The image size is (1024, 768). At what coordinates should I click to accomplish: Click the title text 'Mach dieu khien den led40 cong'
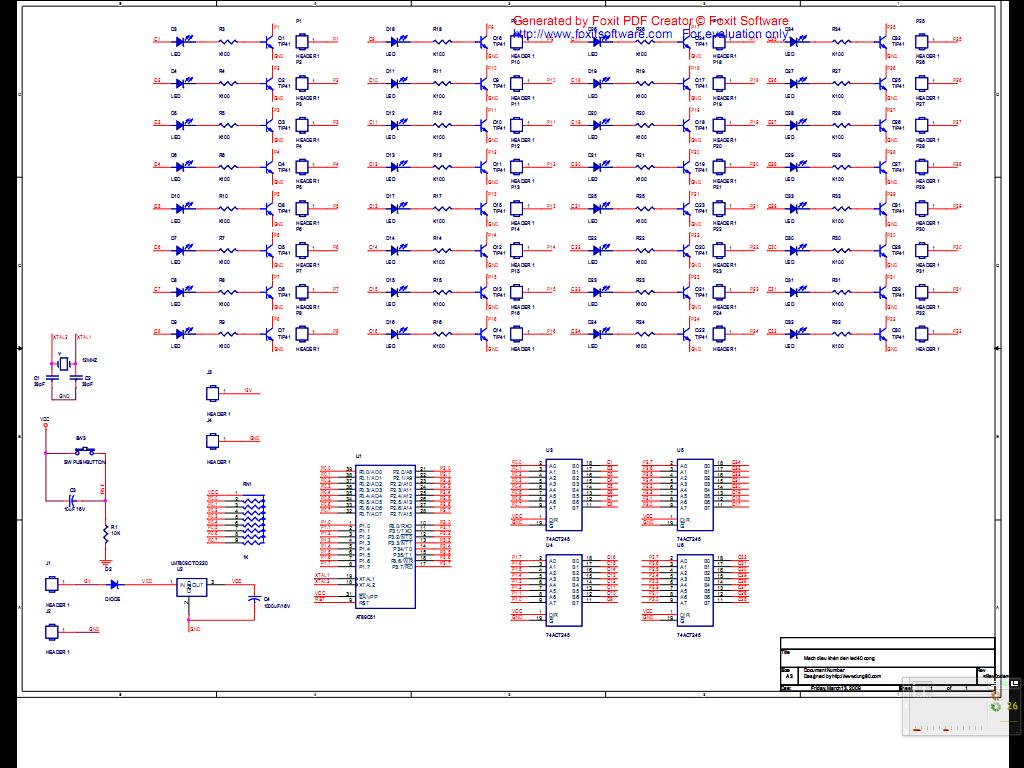click(839, 658)
